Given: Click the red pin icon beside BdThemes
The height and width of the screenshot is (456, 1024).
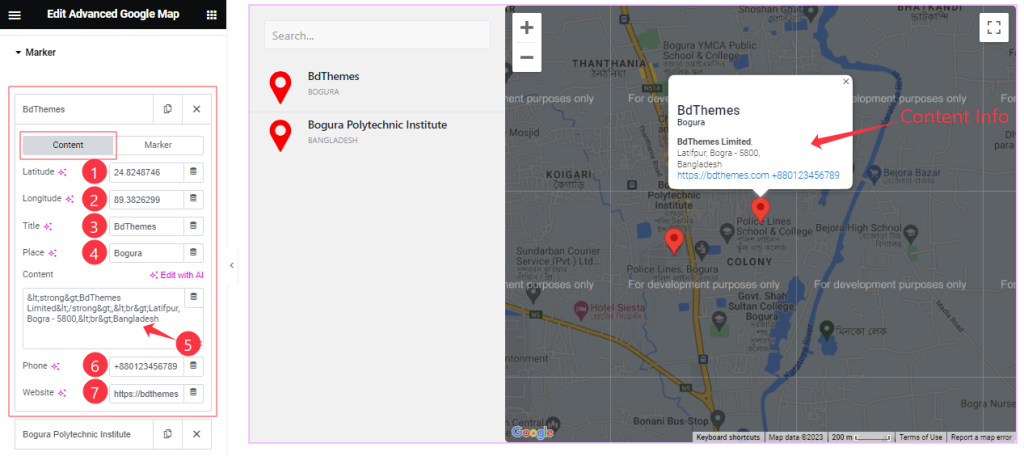Looking at the screenshot, I should 281,88.
